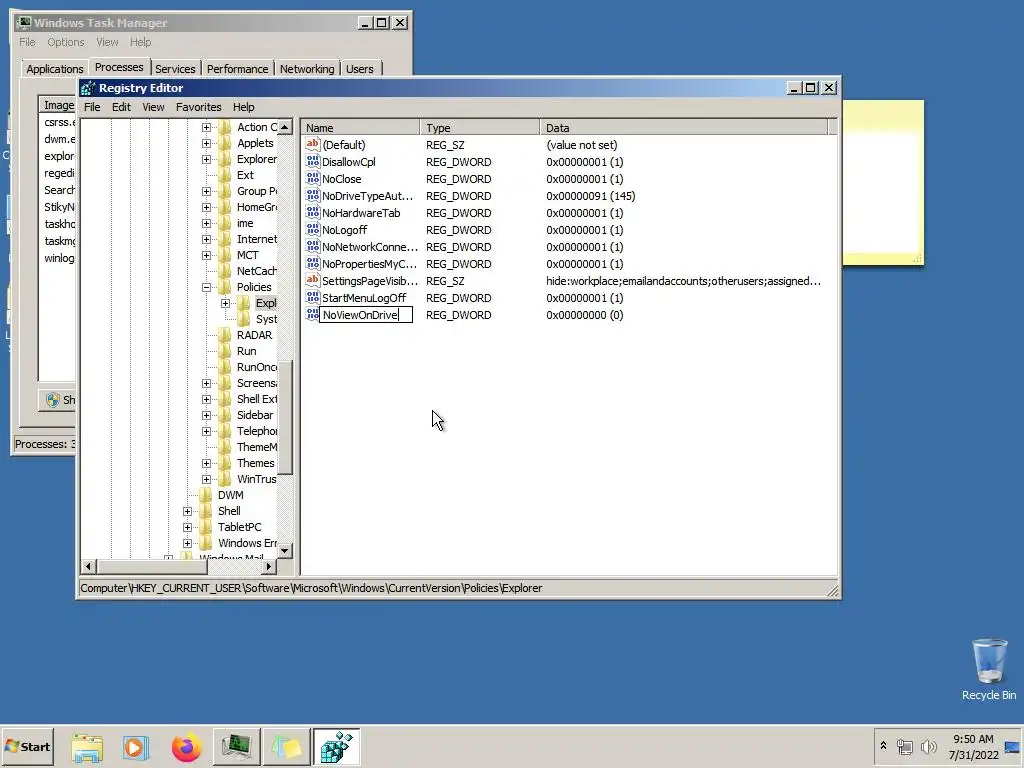Expand the TabletPC tree node
Image resolution: width=1024 pixels, height=768 pixels.
(x=187, y=527)
